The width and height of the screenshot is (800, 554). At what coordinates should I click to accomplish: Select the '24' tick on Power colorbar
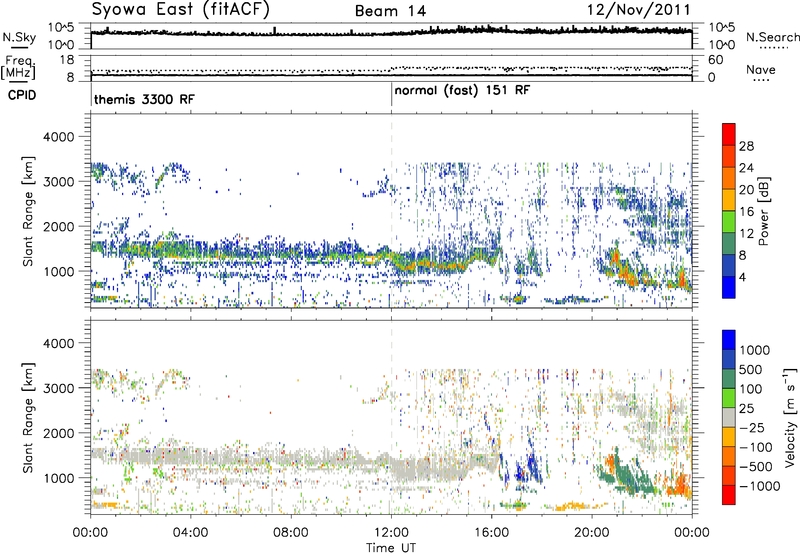pyautogui.click(x=746, y=168)
